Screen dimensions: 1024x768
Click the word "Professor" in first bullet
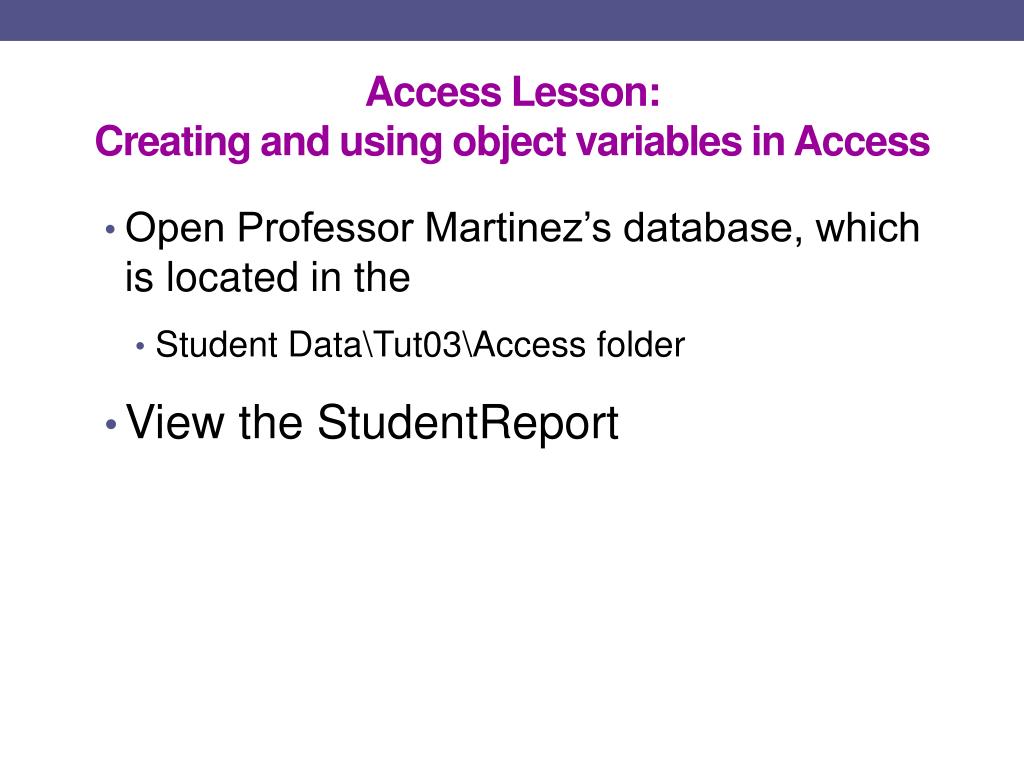(325, 228)
